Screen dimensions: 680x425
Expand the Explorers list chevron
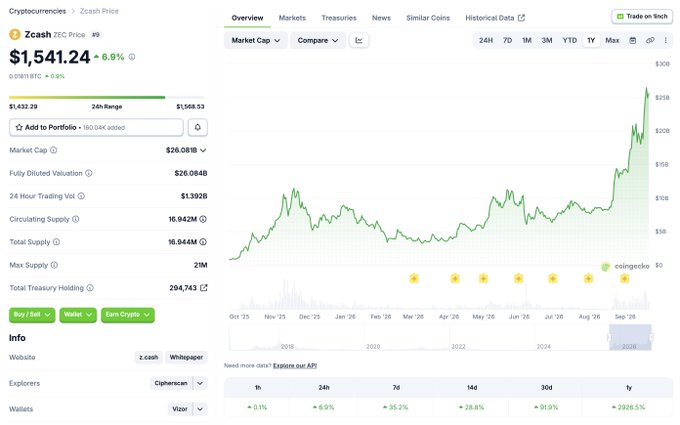tap(200, 383)
